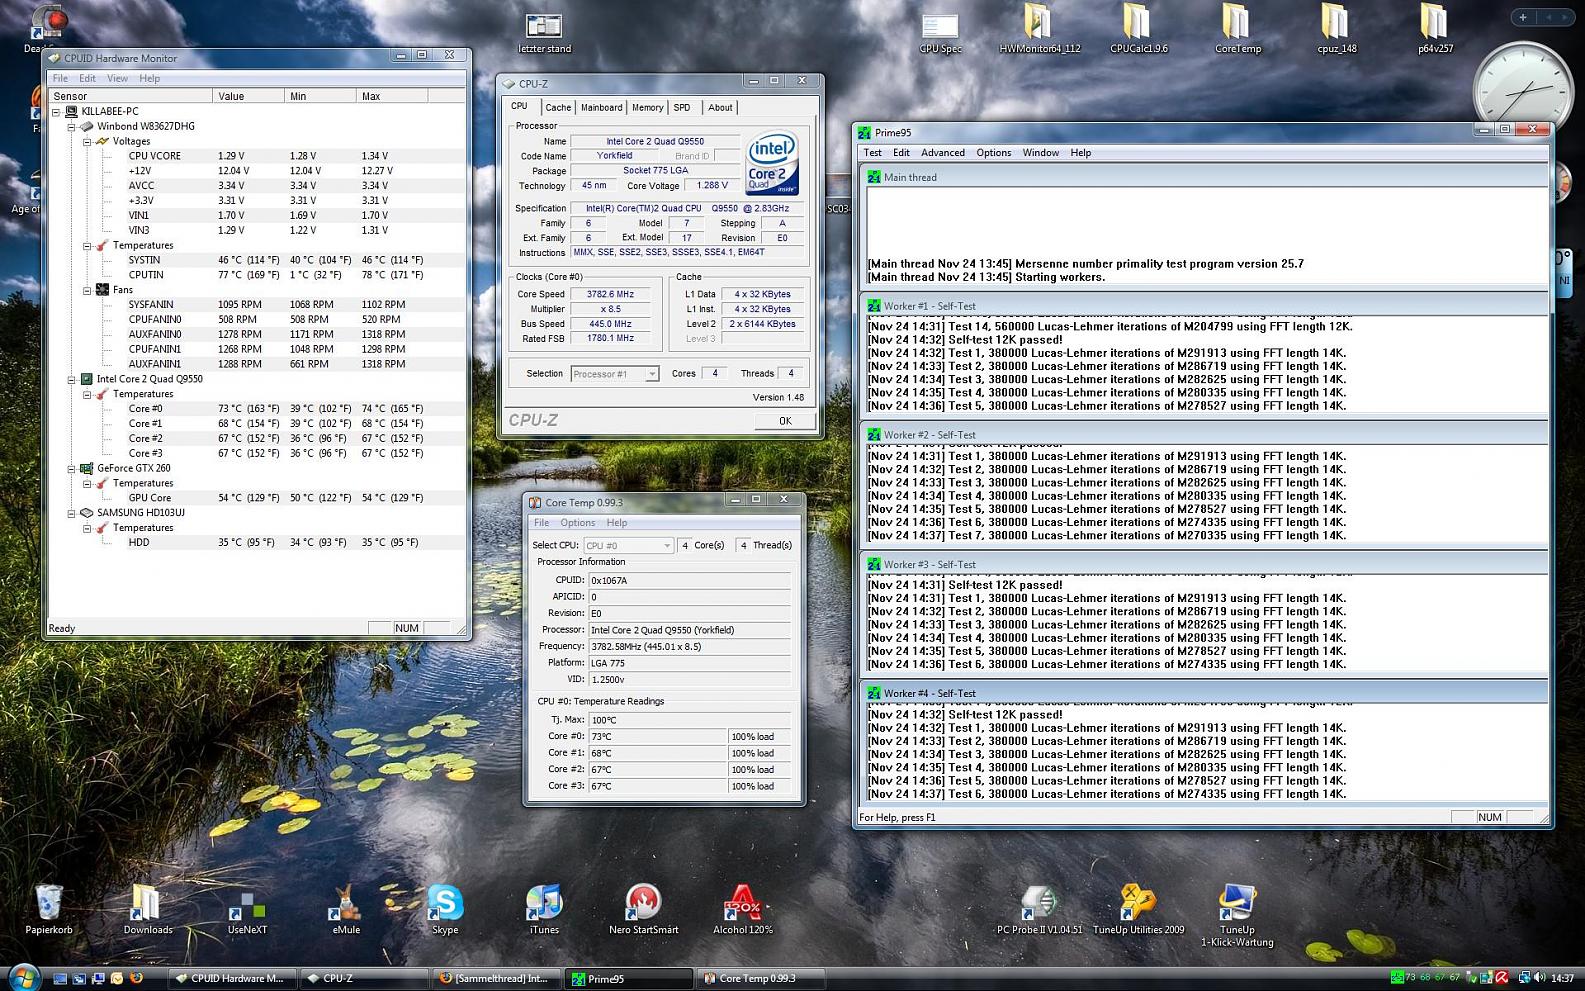
Task: Open the cpuz_148 desktop folder
Action: (x=1336, y=30)
